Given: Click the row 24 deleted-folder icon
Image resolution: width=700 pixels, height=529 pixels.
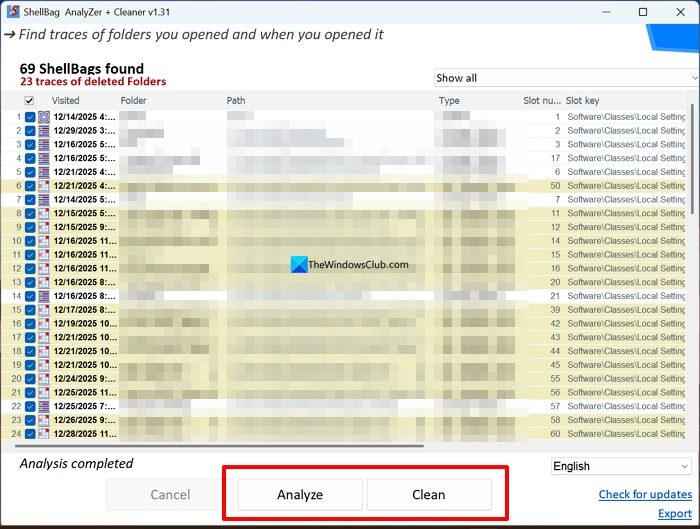Looking at the screenshot, I should (x=44, y=434).
